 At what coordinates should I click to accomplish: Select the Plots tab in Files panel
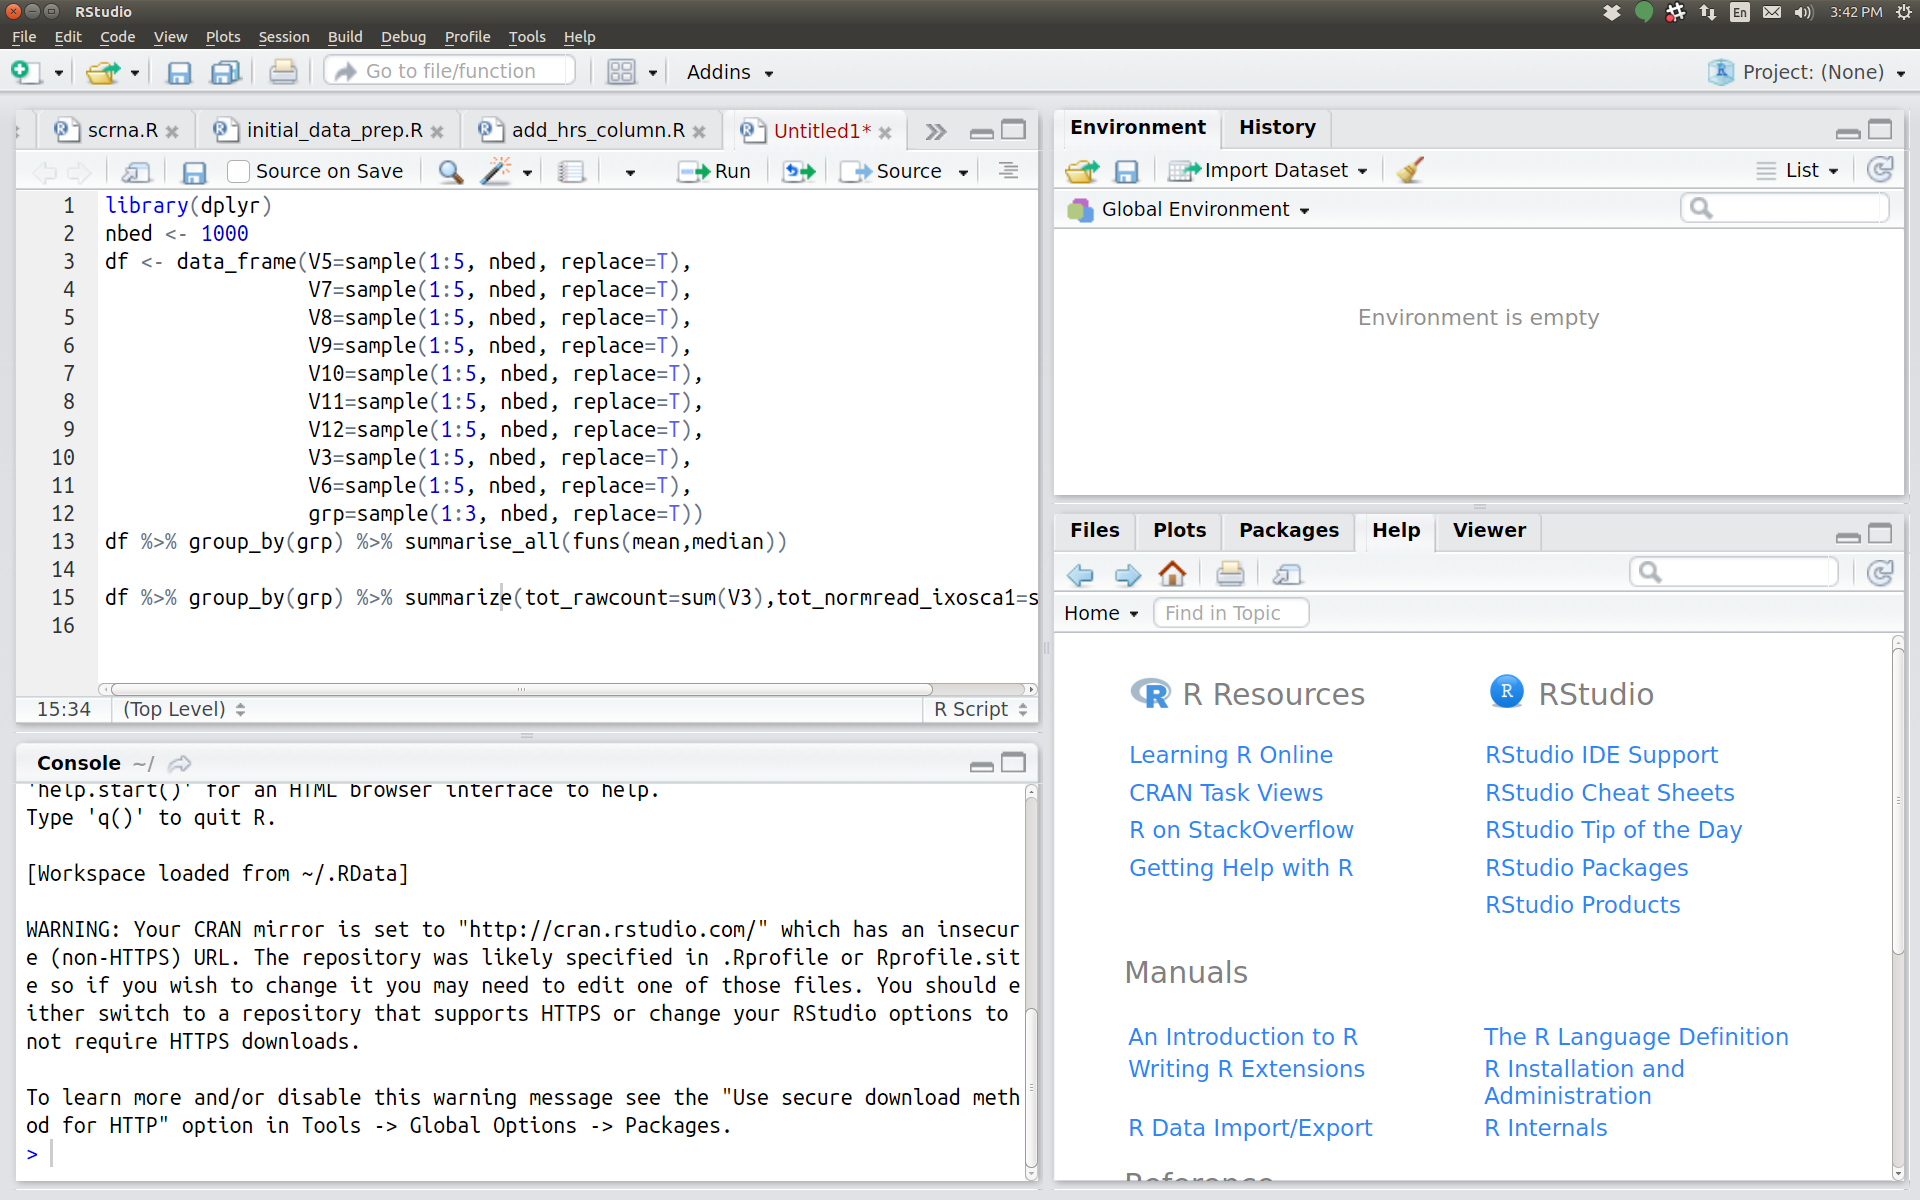pyautogui.click(x=1178, y=529)
